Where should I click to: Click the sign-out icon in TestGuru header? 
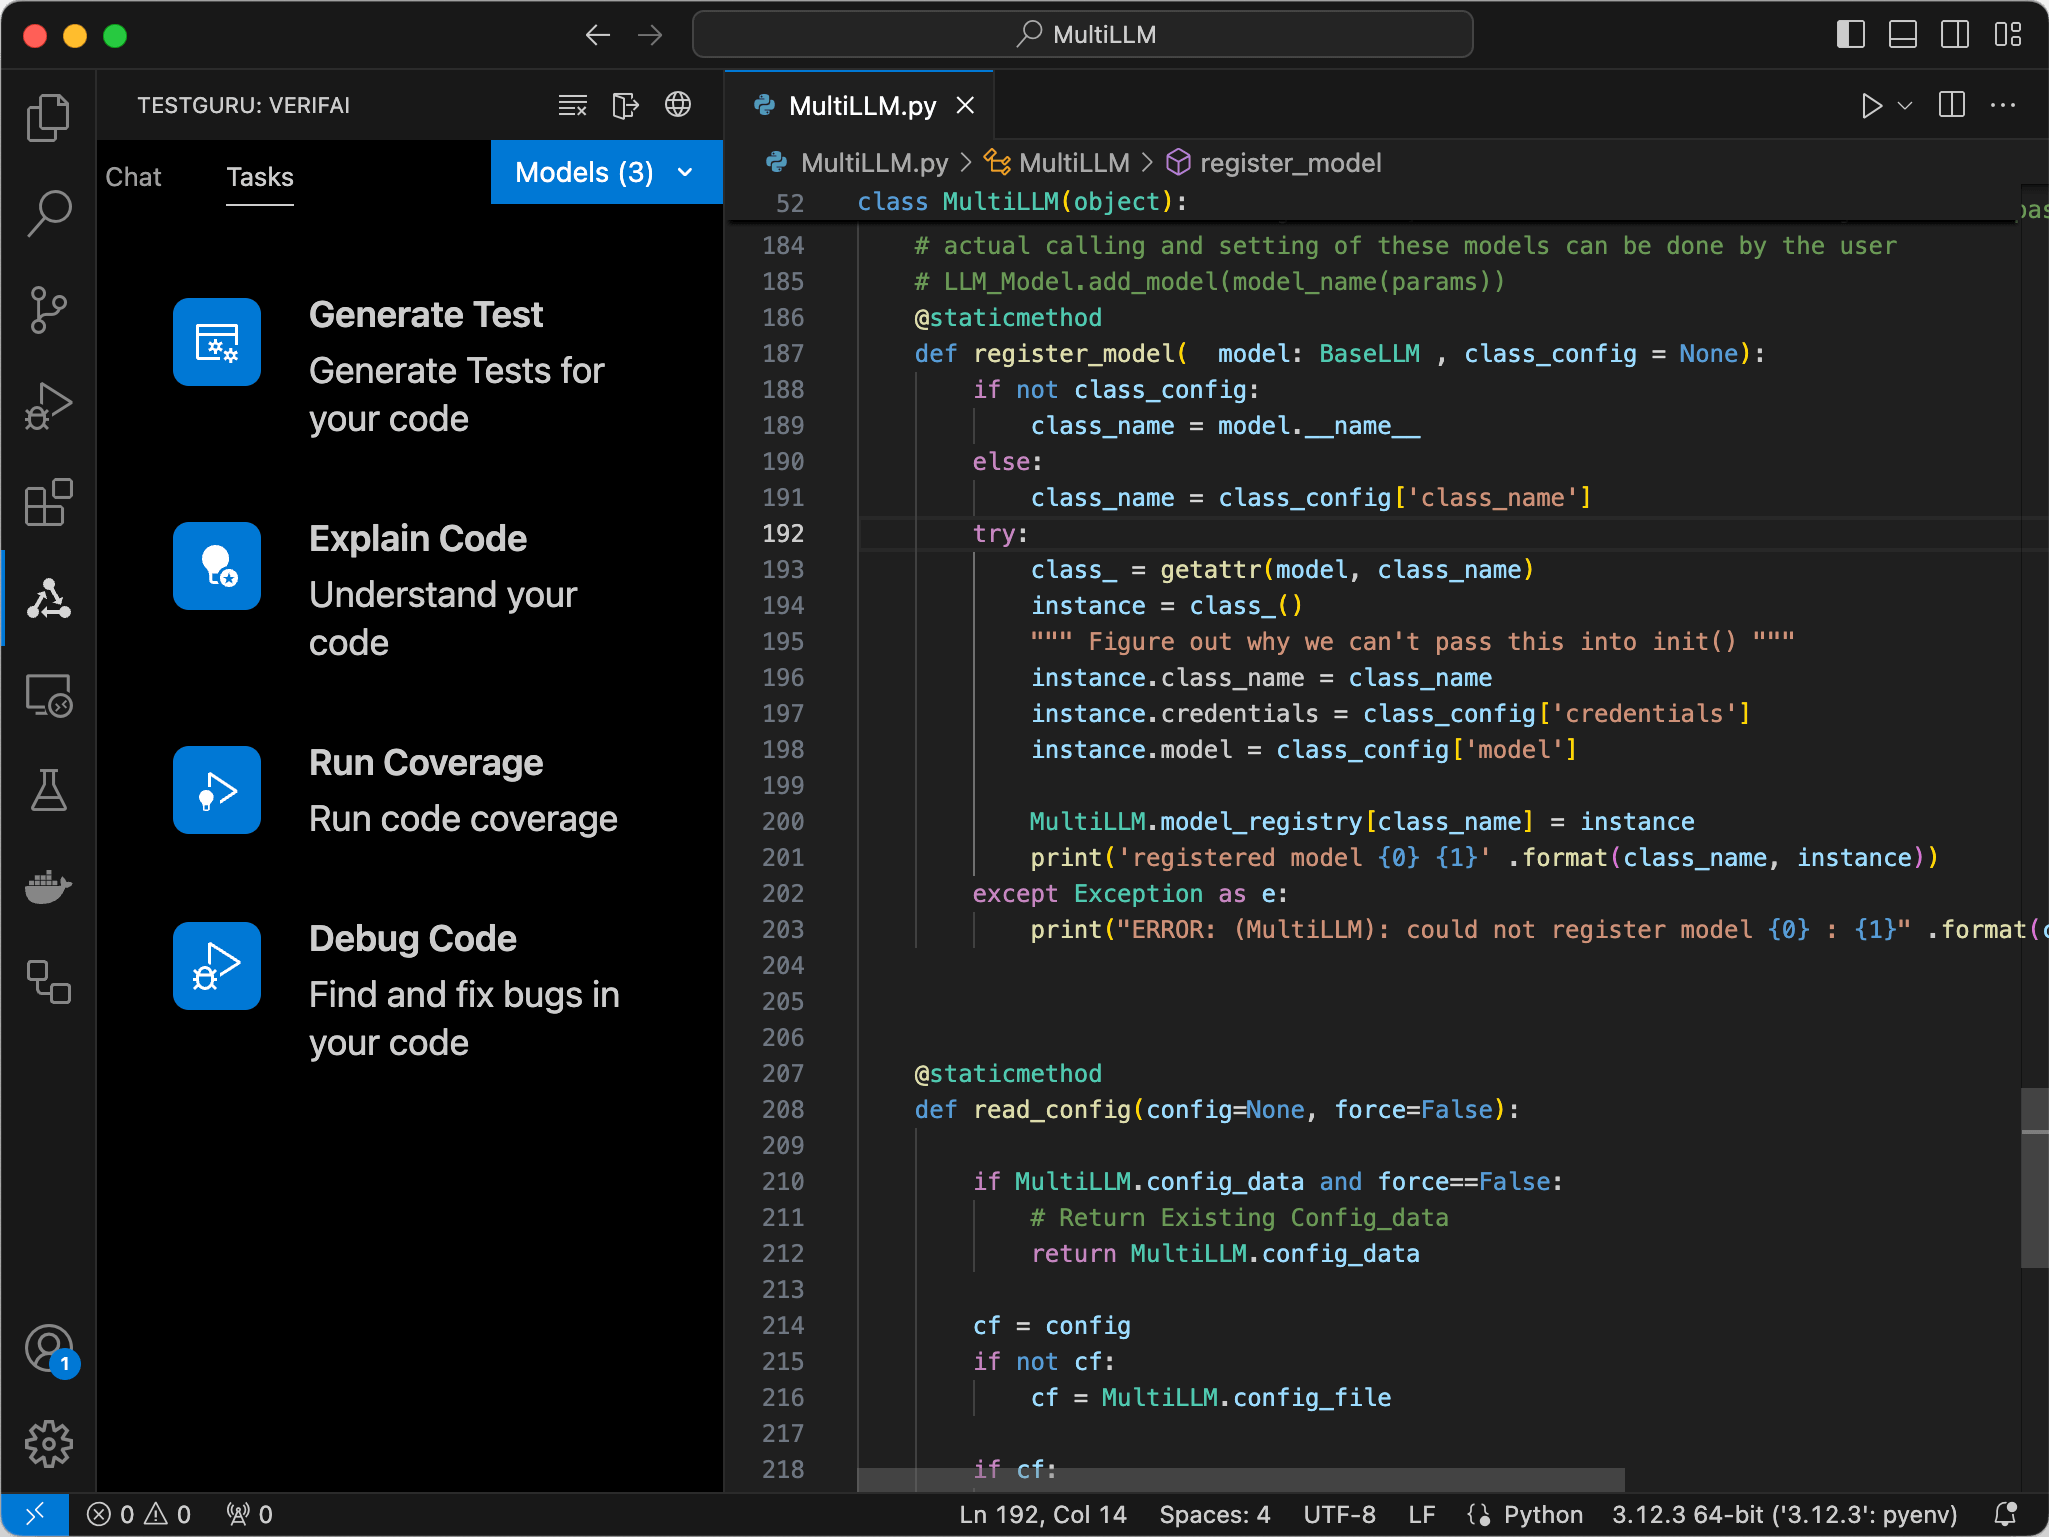pos(625,105)
